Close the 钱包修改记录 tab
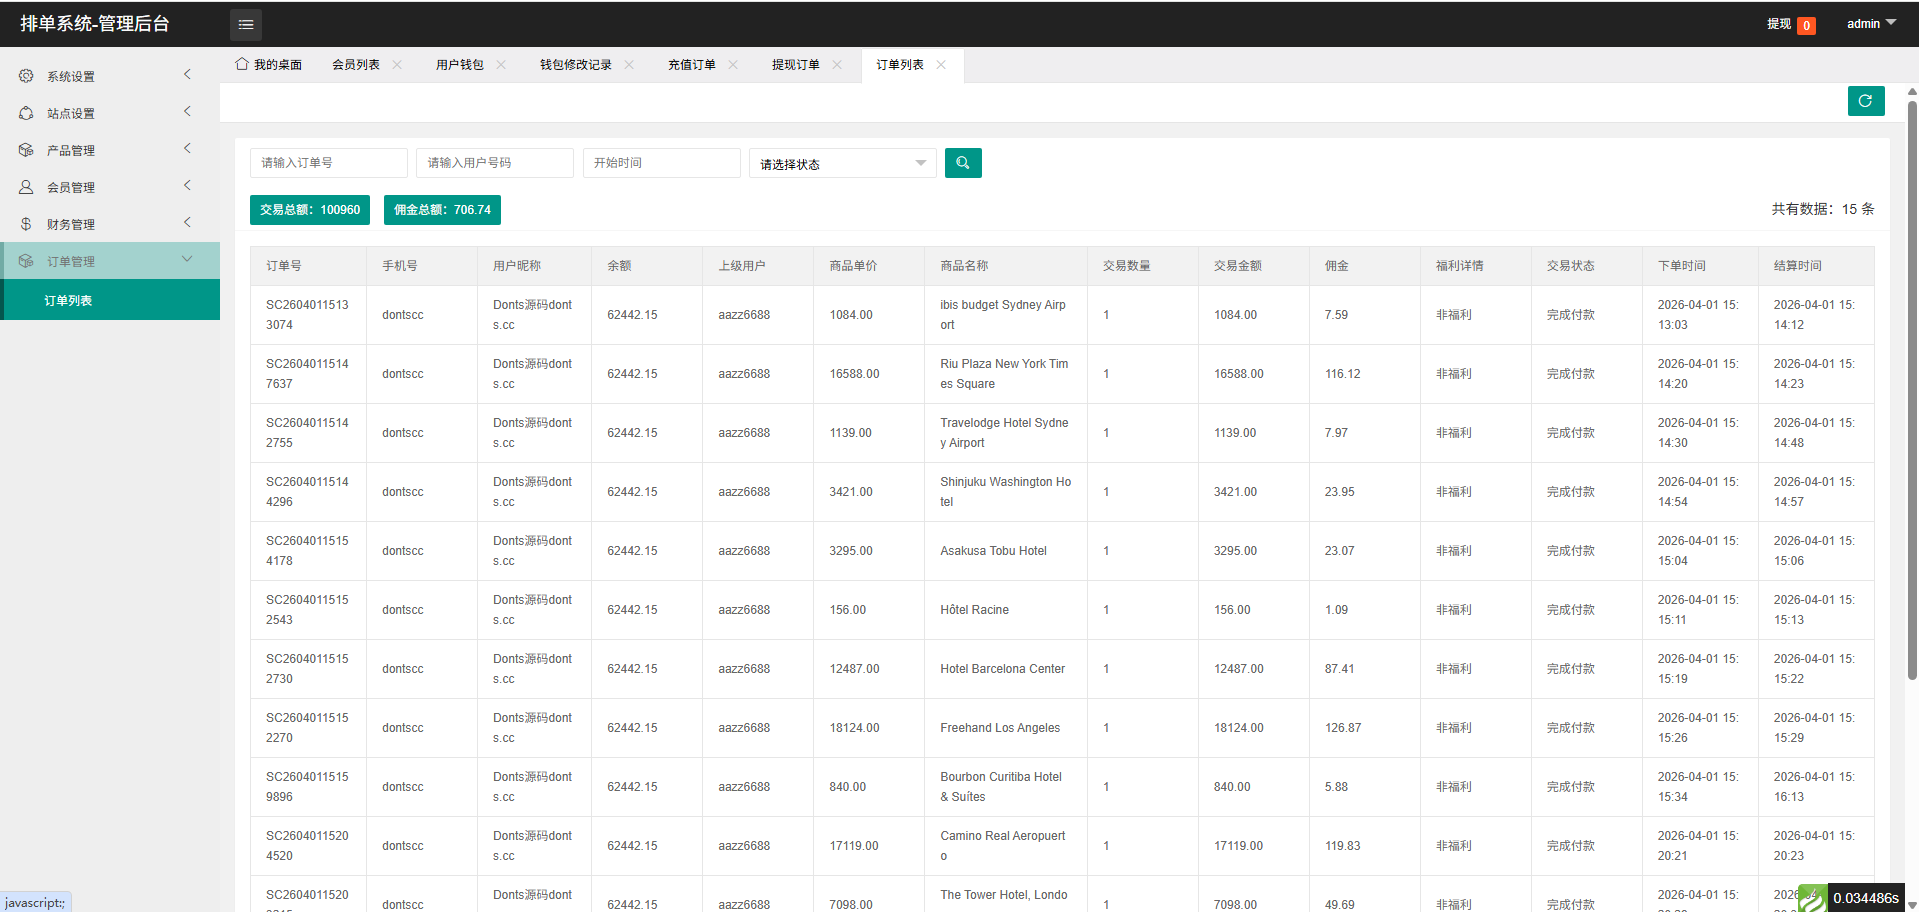Image resolution: width=1919 pixels, height=912 pixels. pos(629,65)
